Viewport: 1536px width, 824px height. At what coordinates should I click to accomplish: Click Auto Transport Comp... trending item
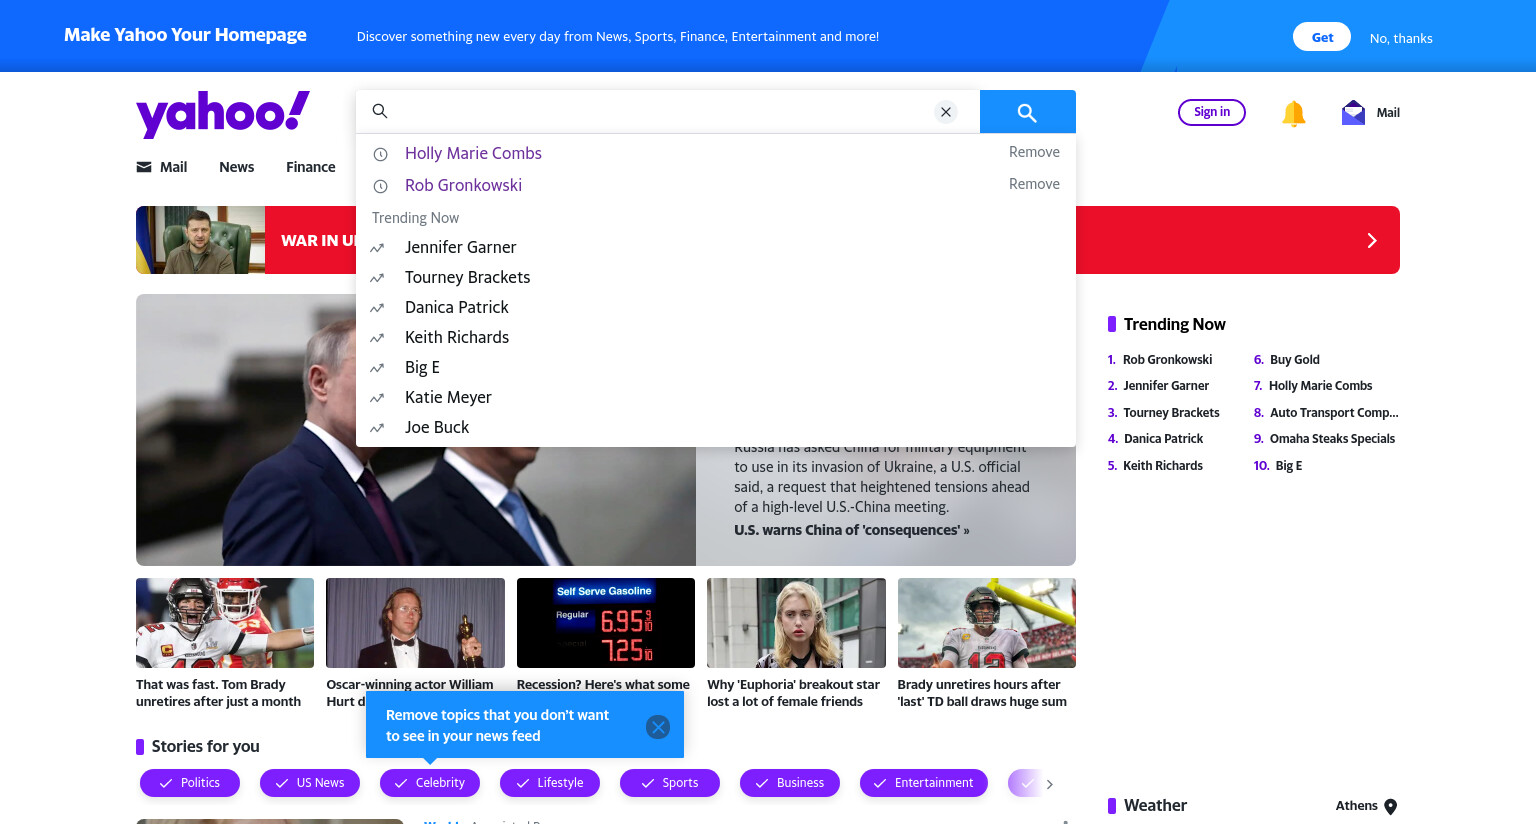1334,412
